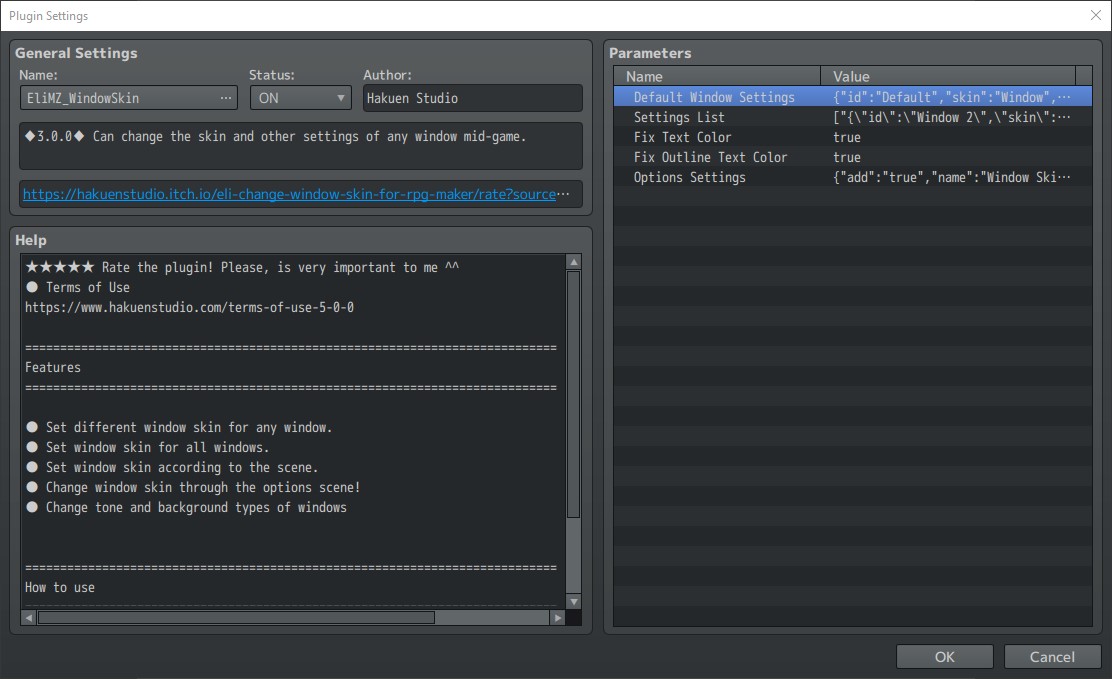Viewport: 1112px width, 679px height.
Task: Select the Settings List parameter row
Action: [679, 117]
